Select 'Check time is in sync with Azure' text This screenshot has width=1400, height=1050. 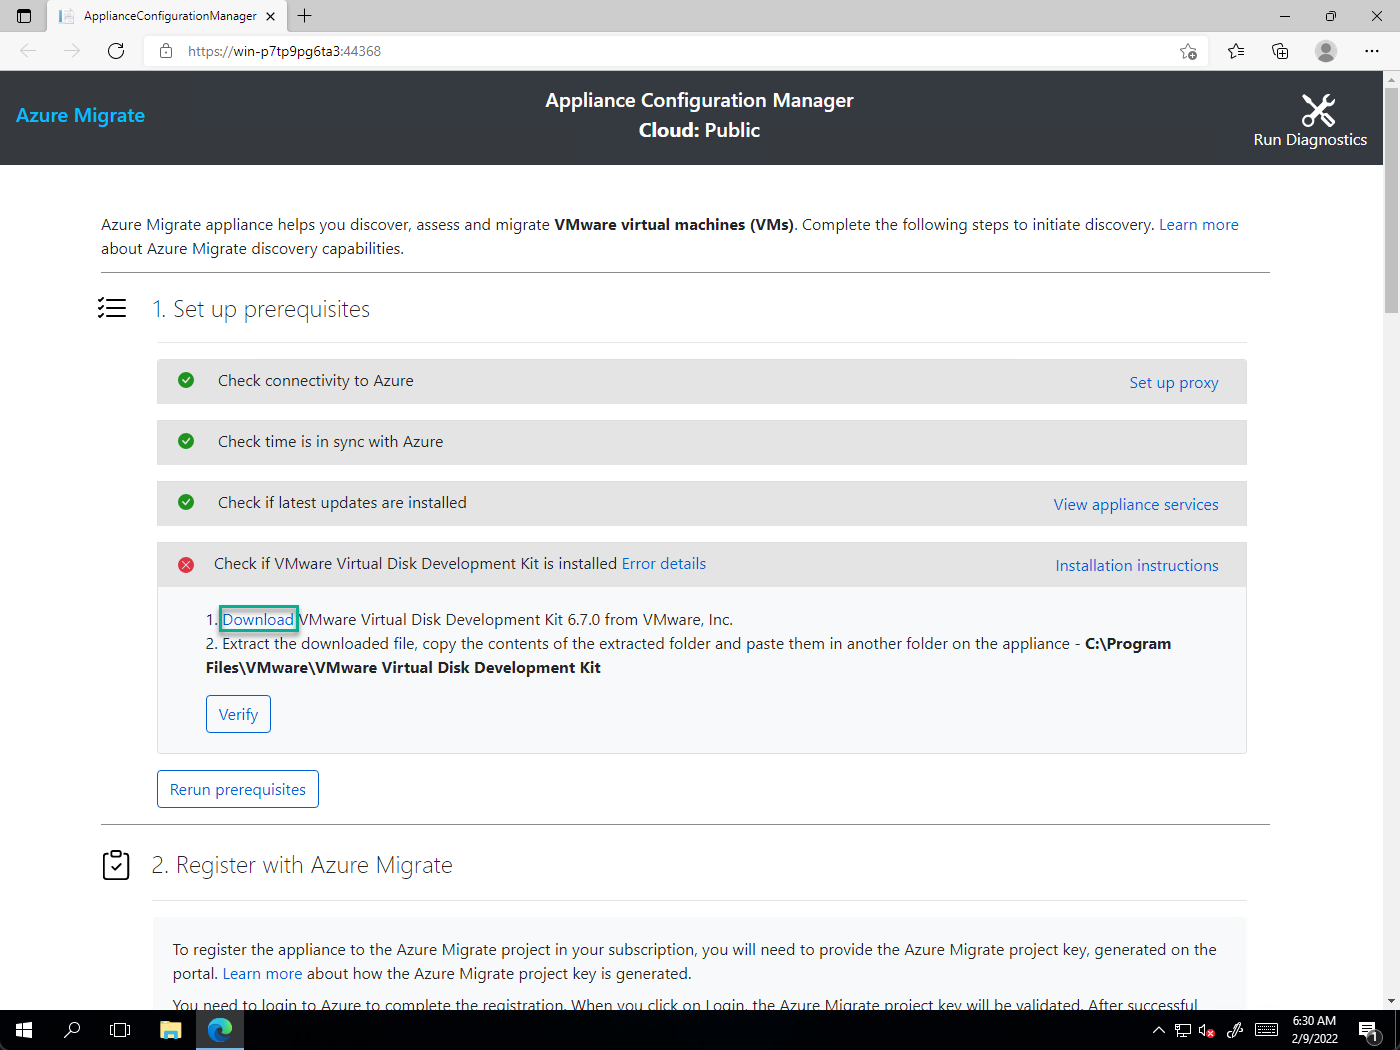point(331,442)
